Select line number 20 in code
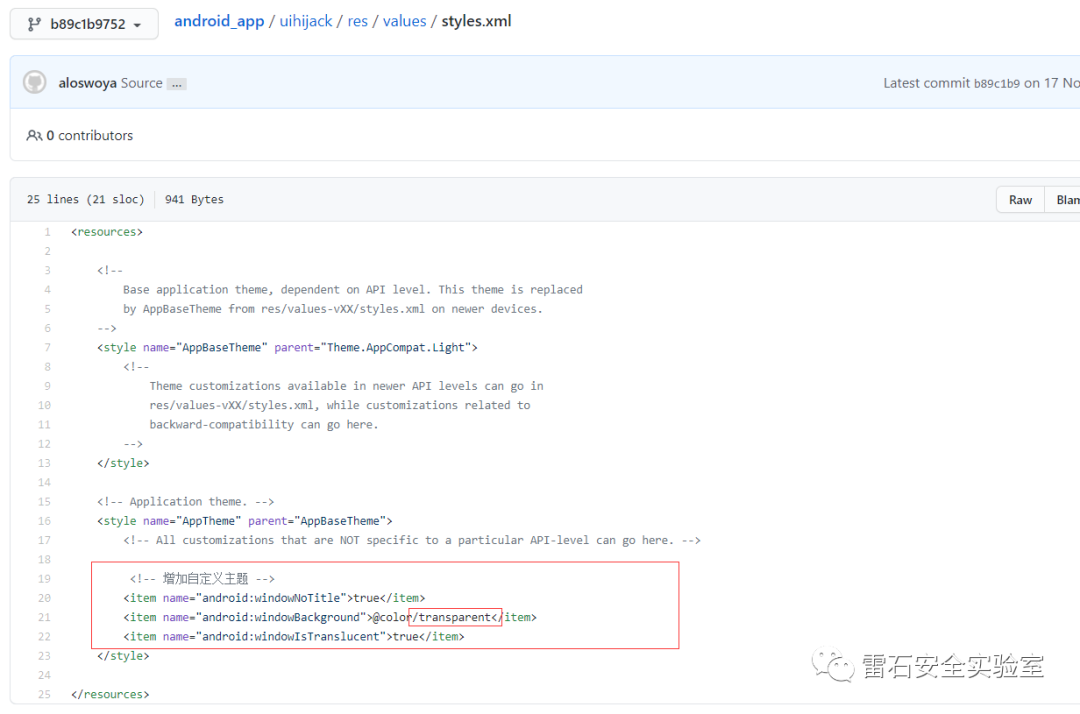Screen dimensions: 1080x714 point(44,598)
